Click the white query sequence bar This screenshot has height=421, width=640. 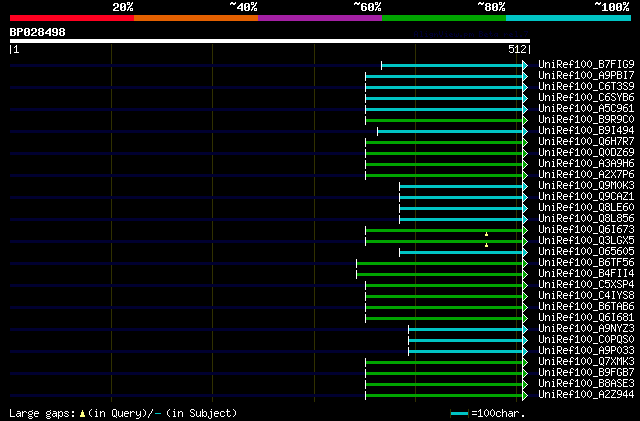click(x=270, y=41)
